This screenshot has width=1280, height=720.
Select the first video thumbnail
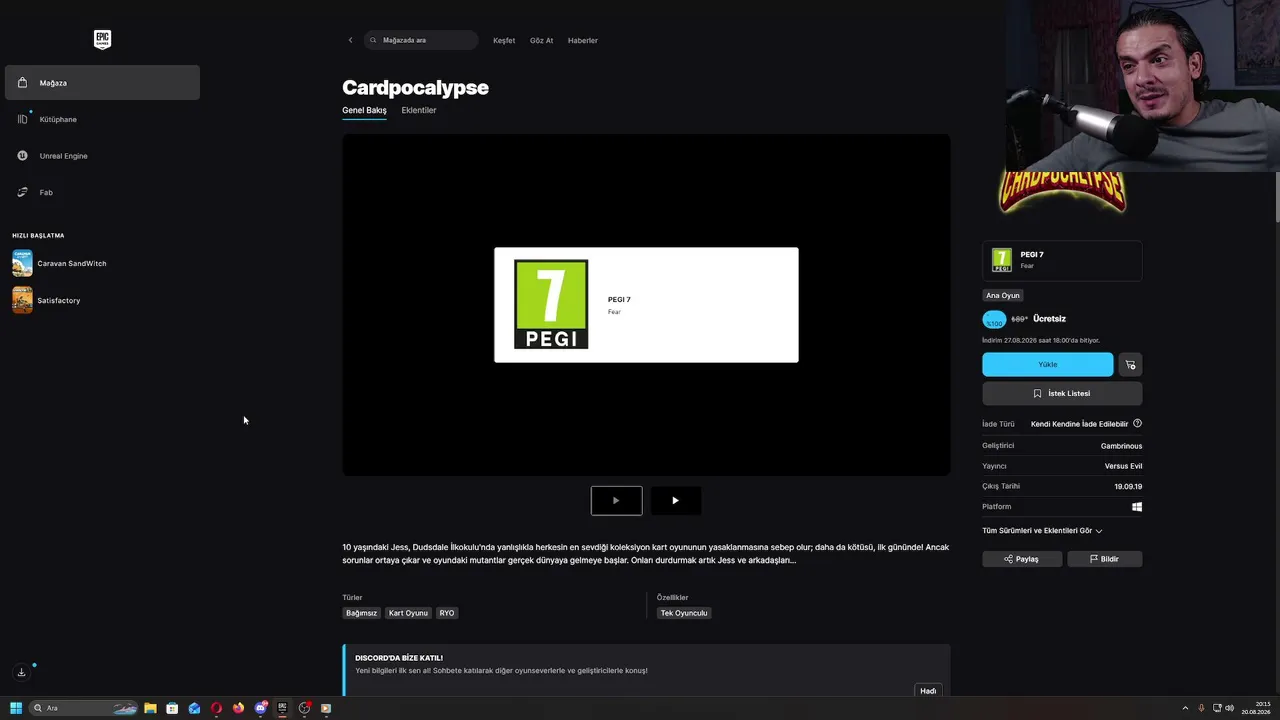616,501
